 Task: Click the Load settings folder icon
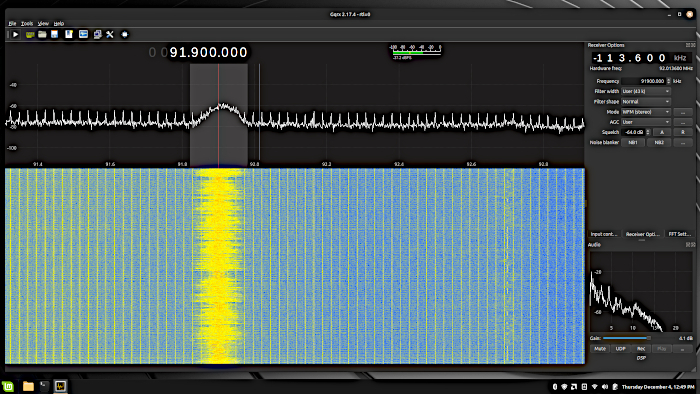click(x=42, y=34)
